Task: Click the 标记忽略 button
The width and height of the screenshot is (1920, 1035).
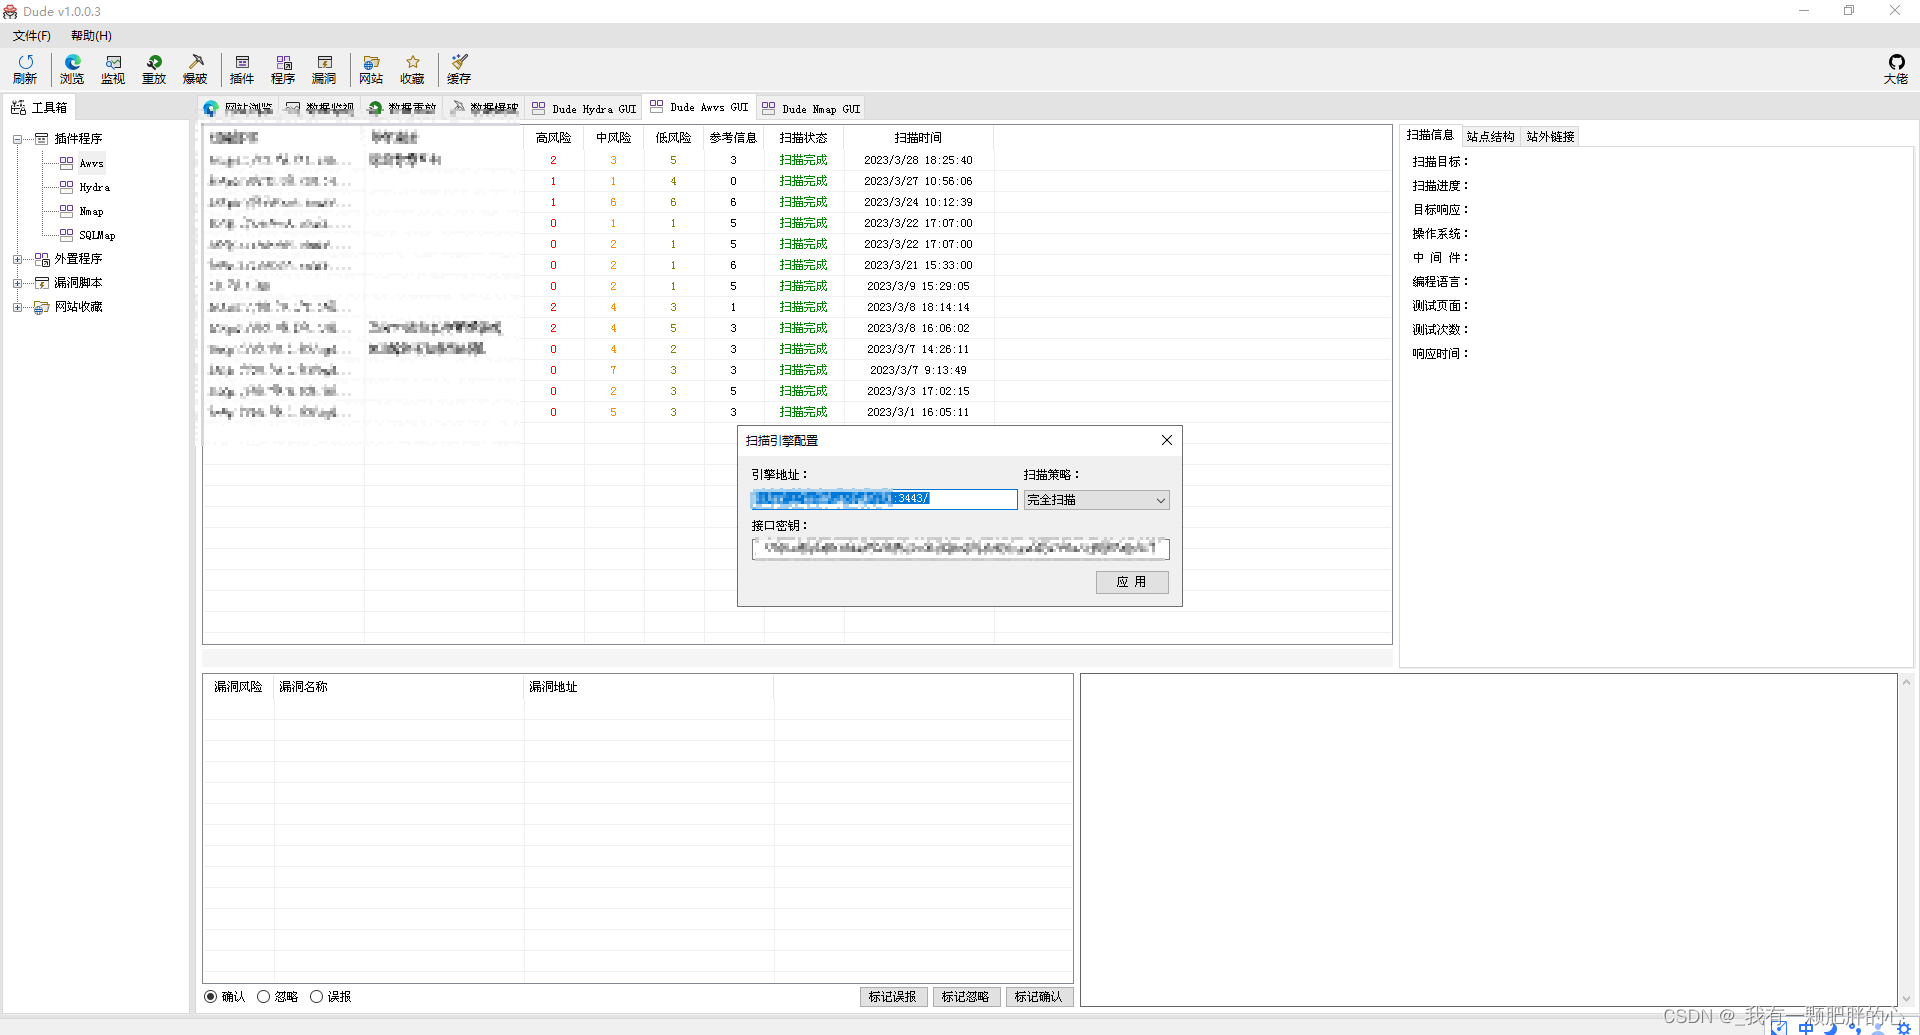Action: (966, 997)
